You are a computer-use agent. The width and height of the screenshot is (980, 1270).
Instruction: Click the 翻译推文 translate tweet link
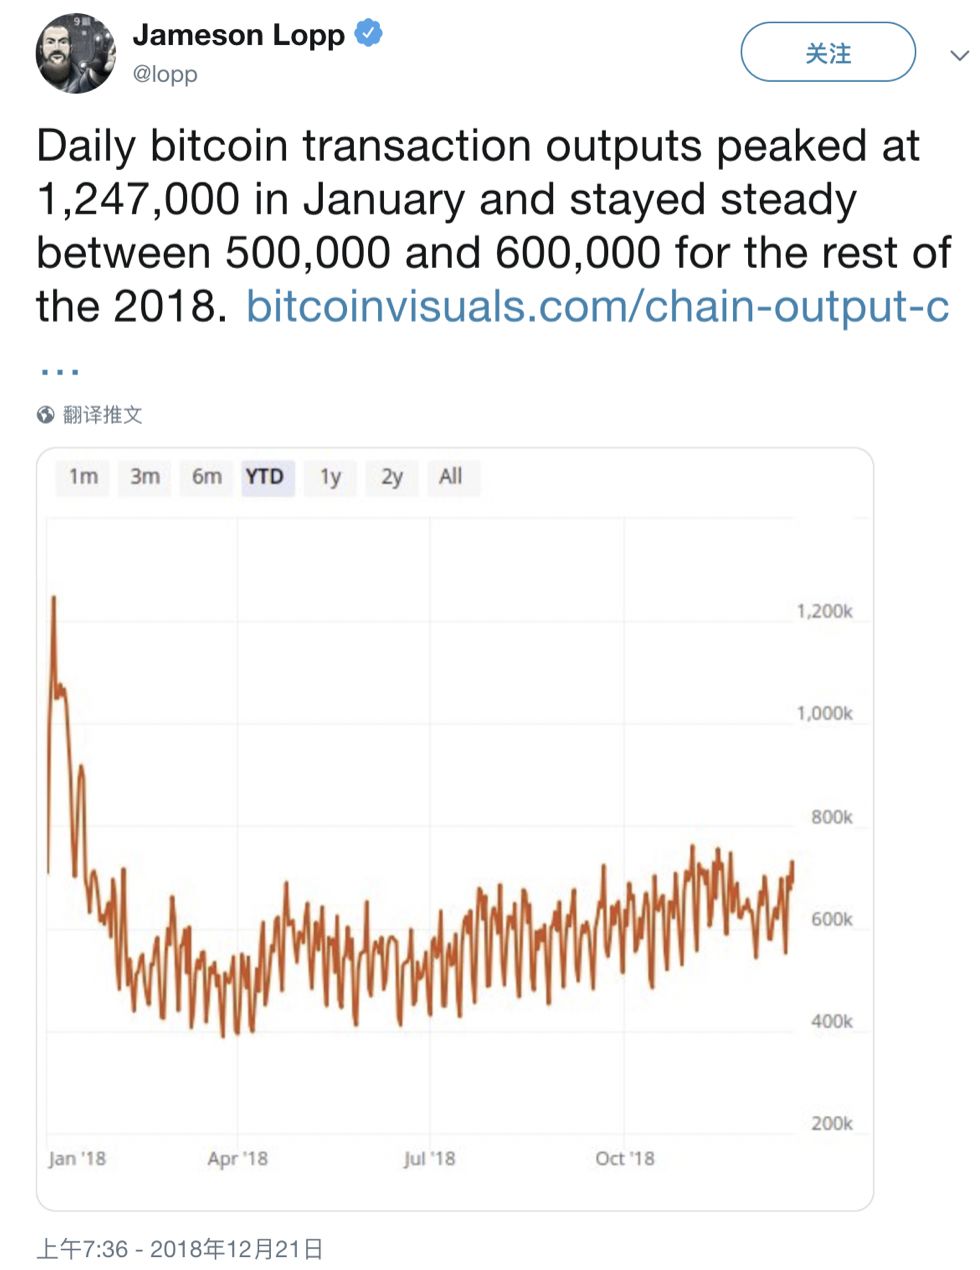point(102,415)
